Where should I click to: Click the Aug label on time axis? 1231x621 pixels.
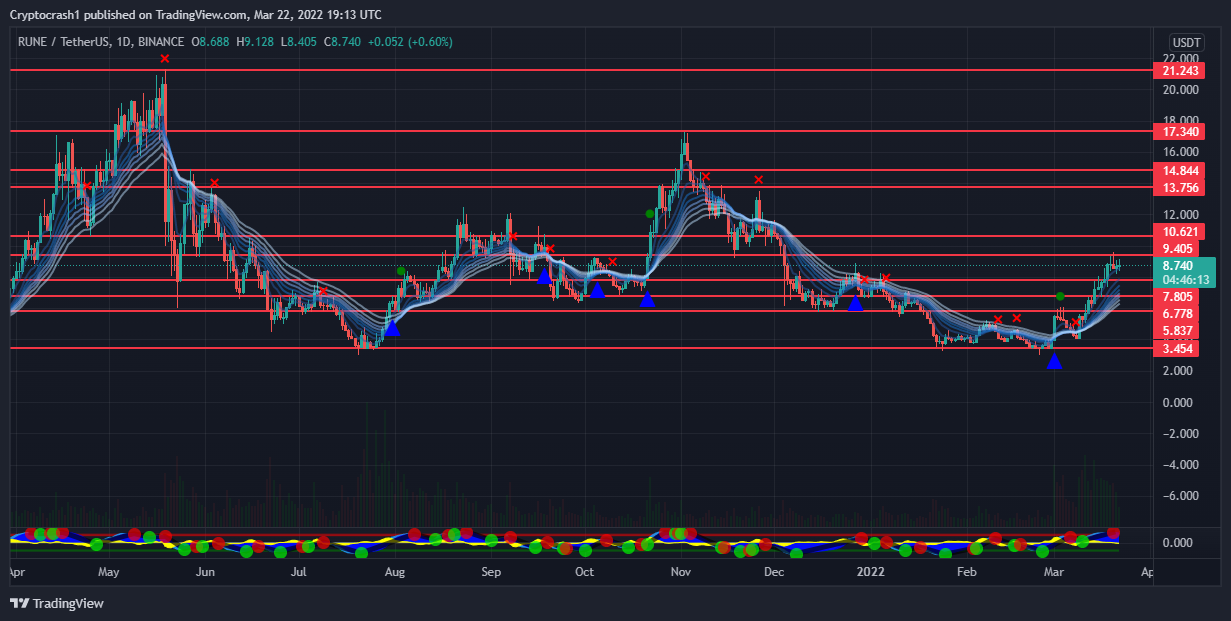[x=395, y=573]
